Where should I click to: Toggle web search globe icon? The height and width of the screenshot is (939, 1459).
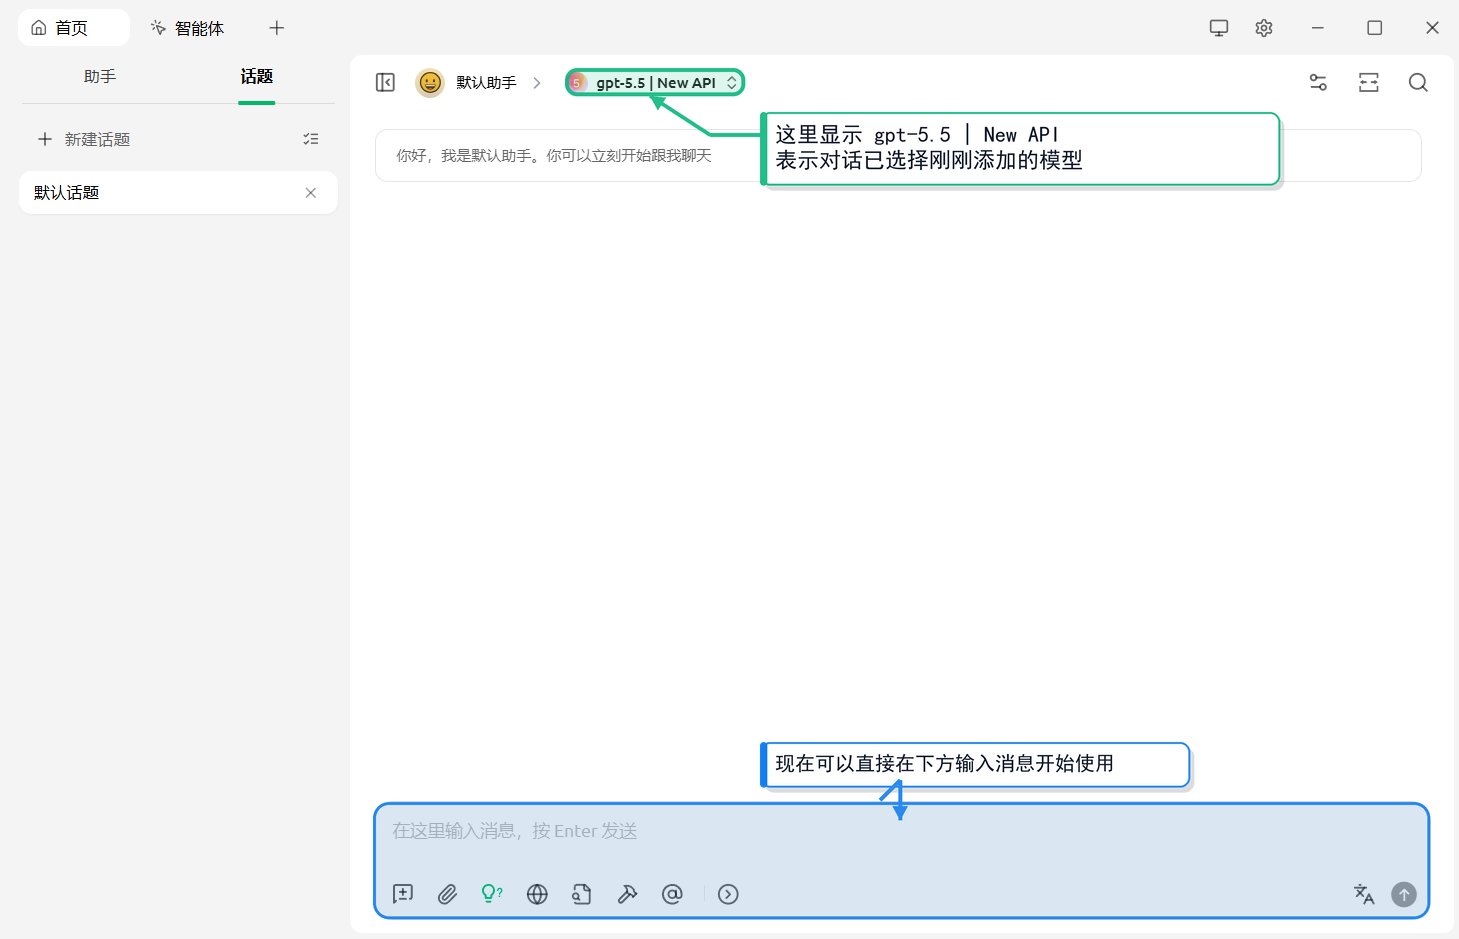pos(537,894)
